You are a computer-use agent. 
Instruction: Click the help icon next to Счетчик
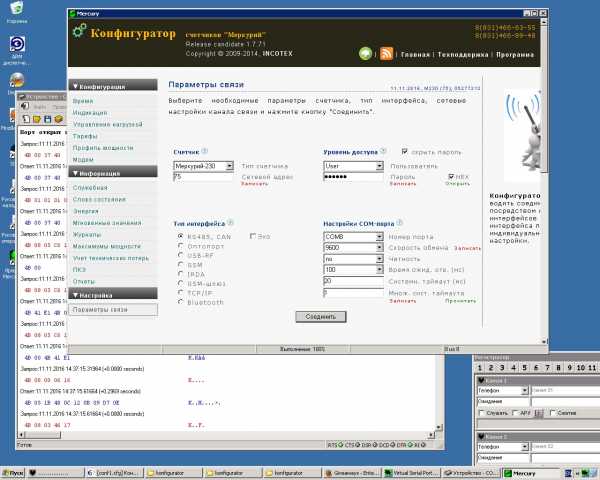[x=207, y=151]
